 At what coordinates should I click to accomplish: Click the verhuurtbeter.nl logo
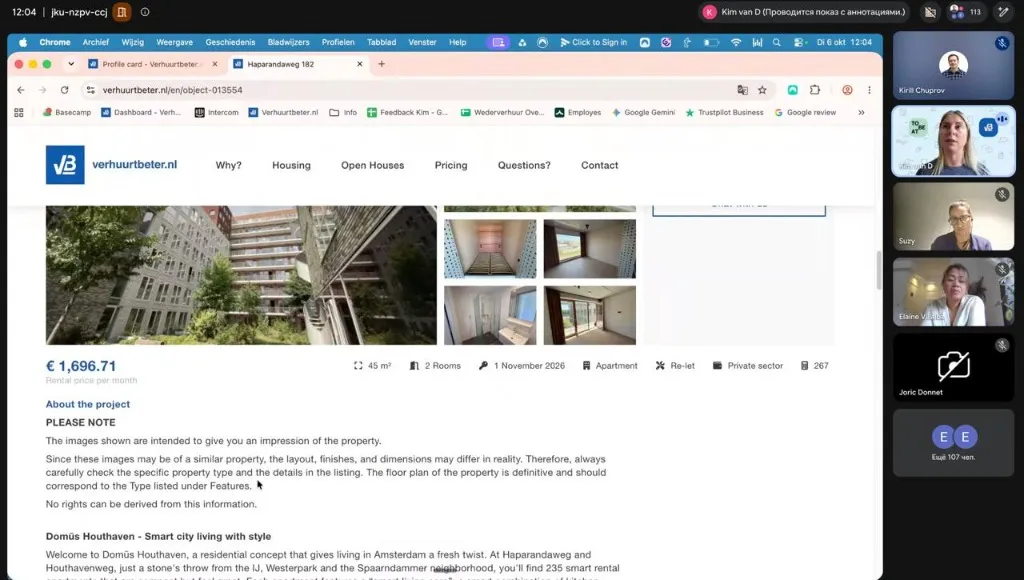[x=111, y=165]
